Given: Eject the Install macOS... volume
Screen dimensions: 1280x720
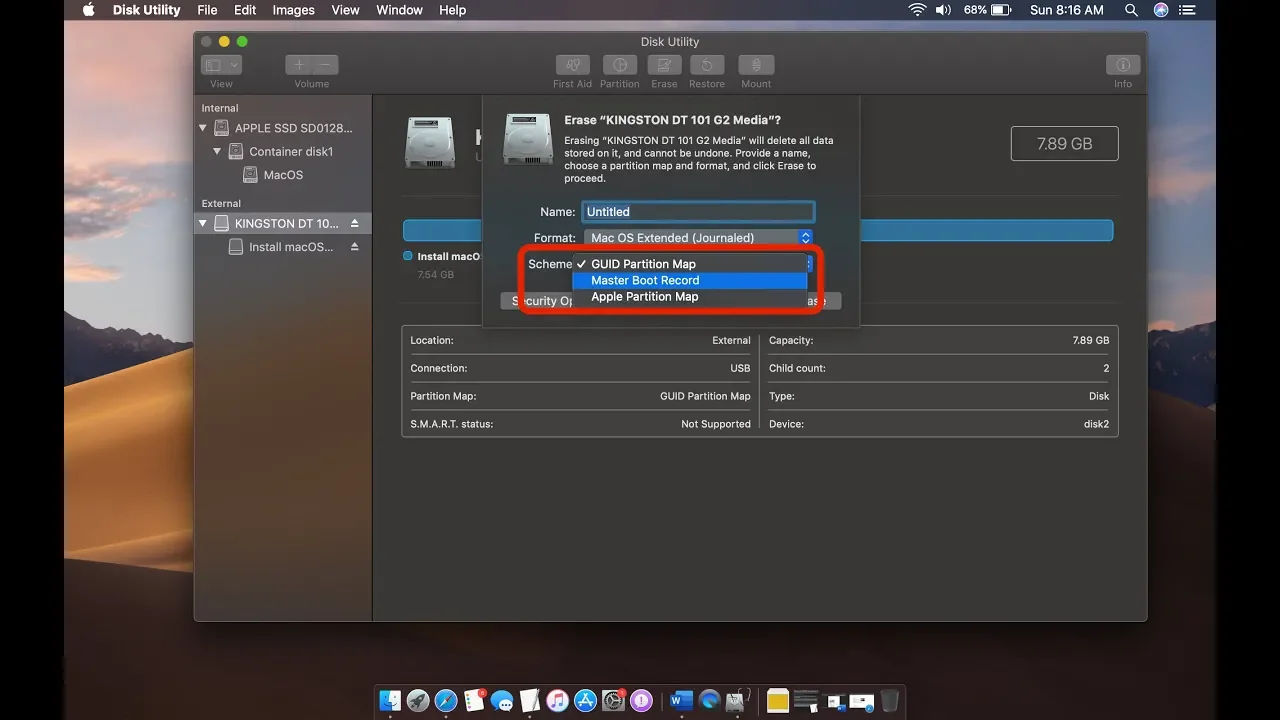Looking at the screenshot, I should (x=354, y=247).
